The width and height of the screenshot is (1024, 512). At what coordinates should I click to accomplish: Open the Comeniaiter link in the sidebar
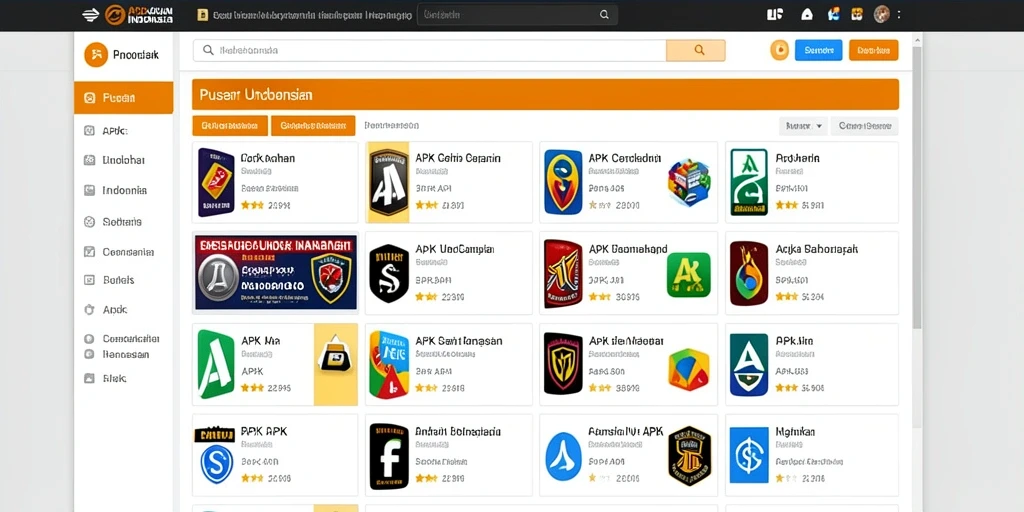click(x=131, y=339)
